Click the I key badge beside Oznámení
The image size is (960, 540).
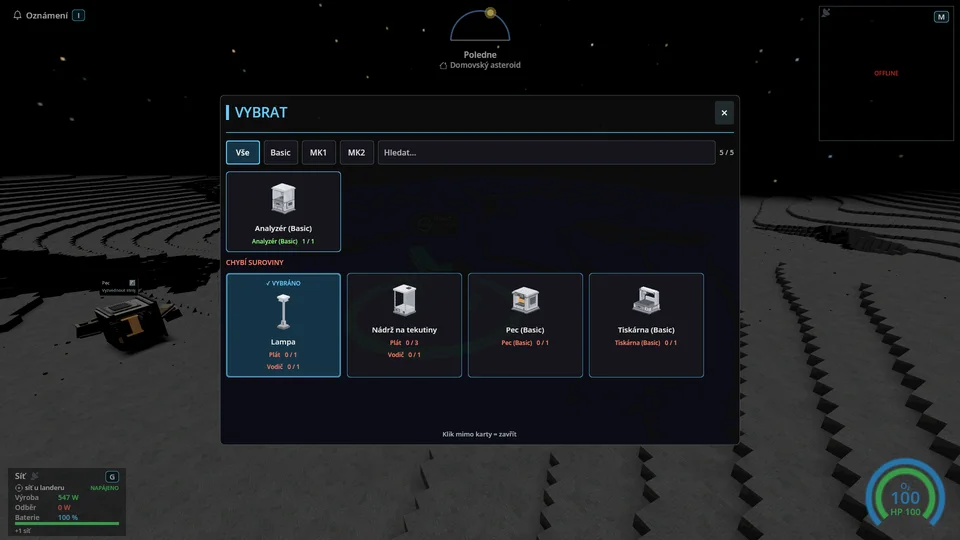tap(78, 15)
